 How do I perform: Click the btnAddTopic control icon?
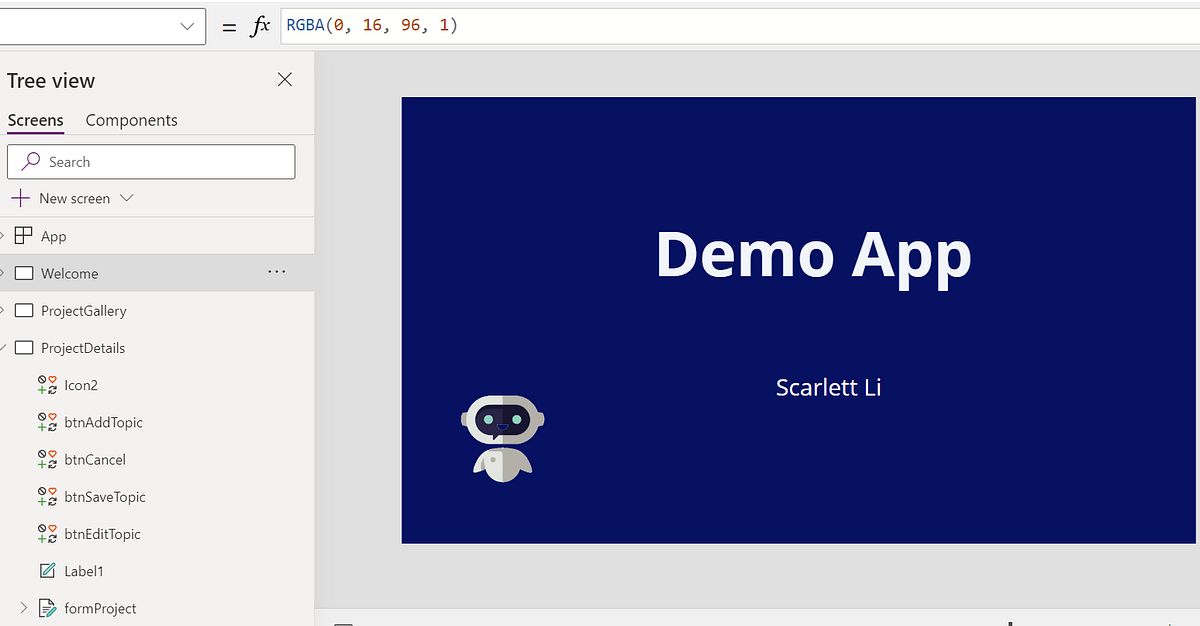point(47,422)
